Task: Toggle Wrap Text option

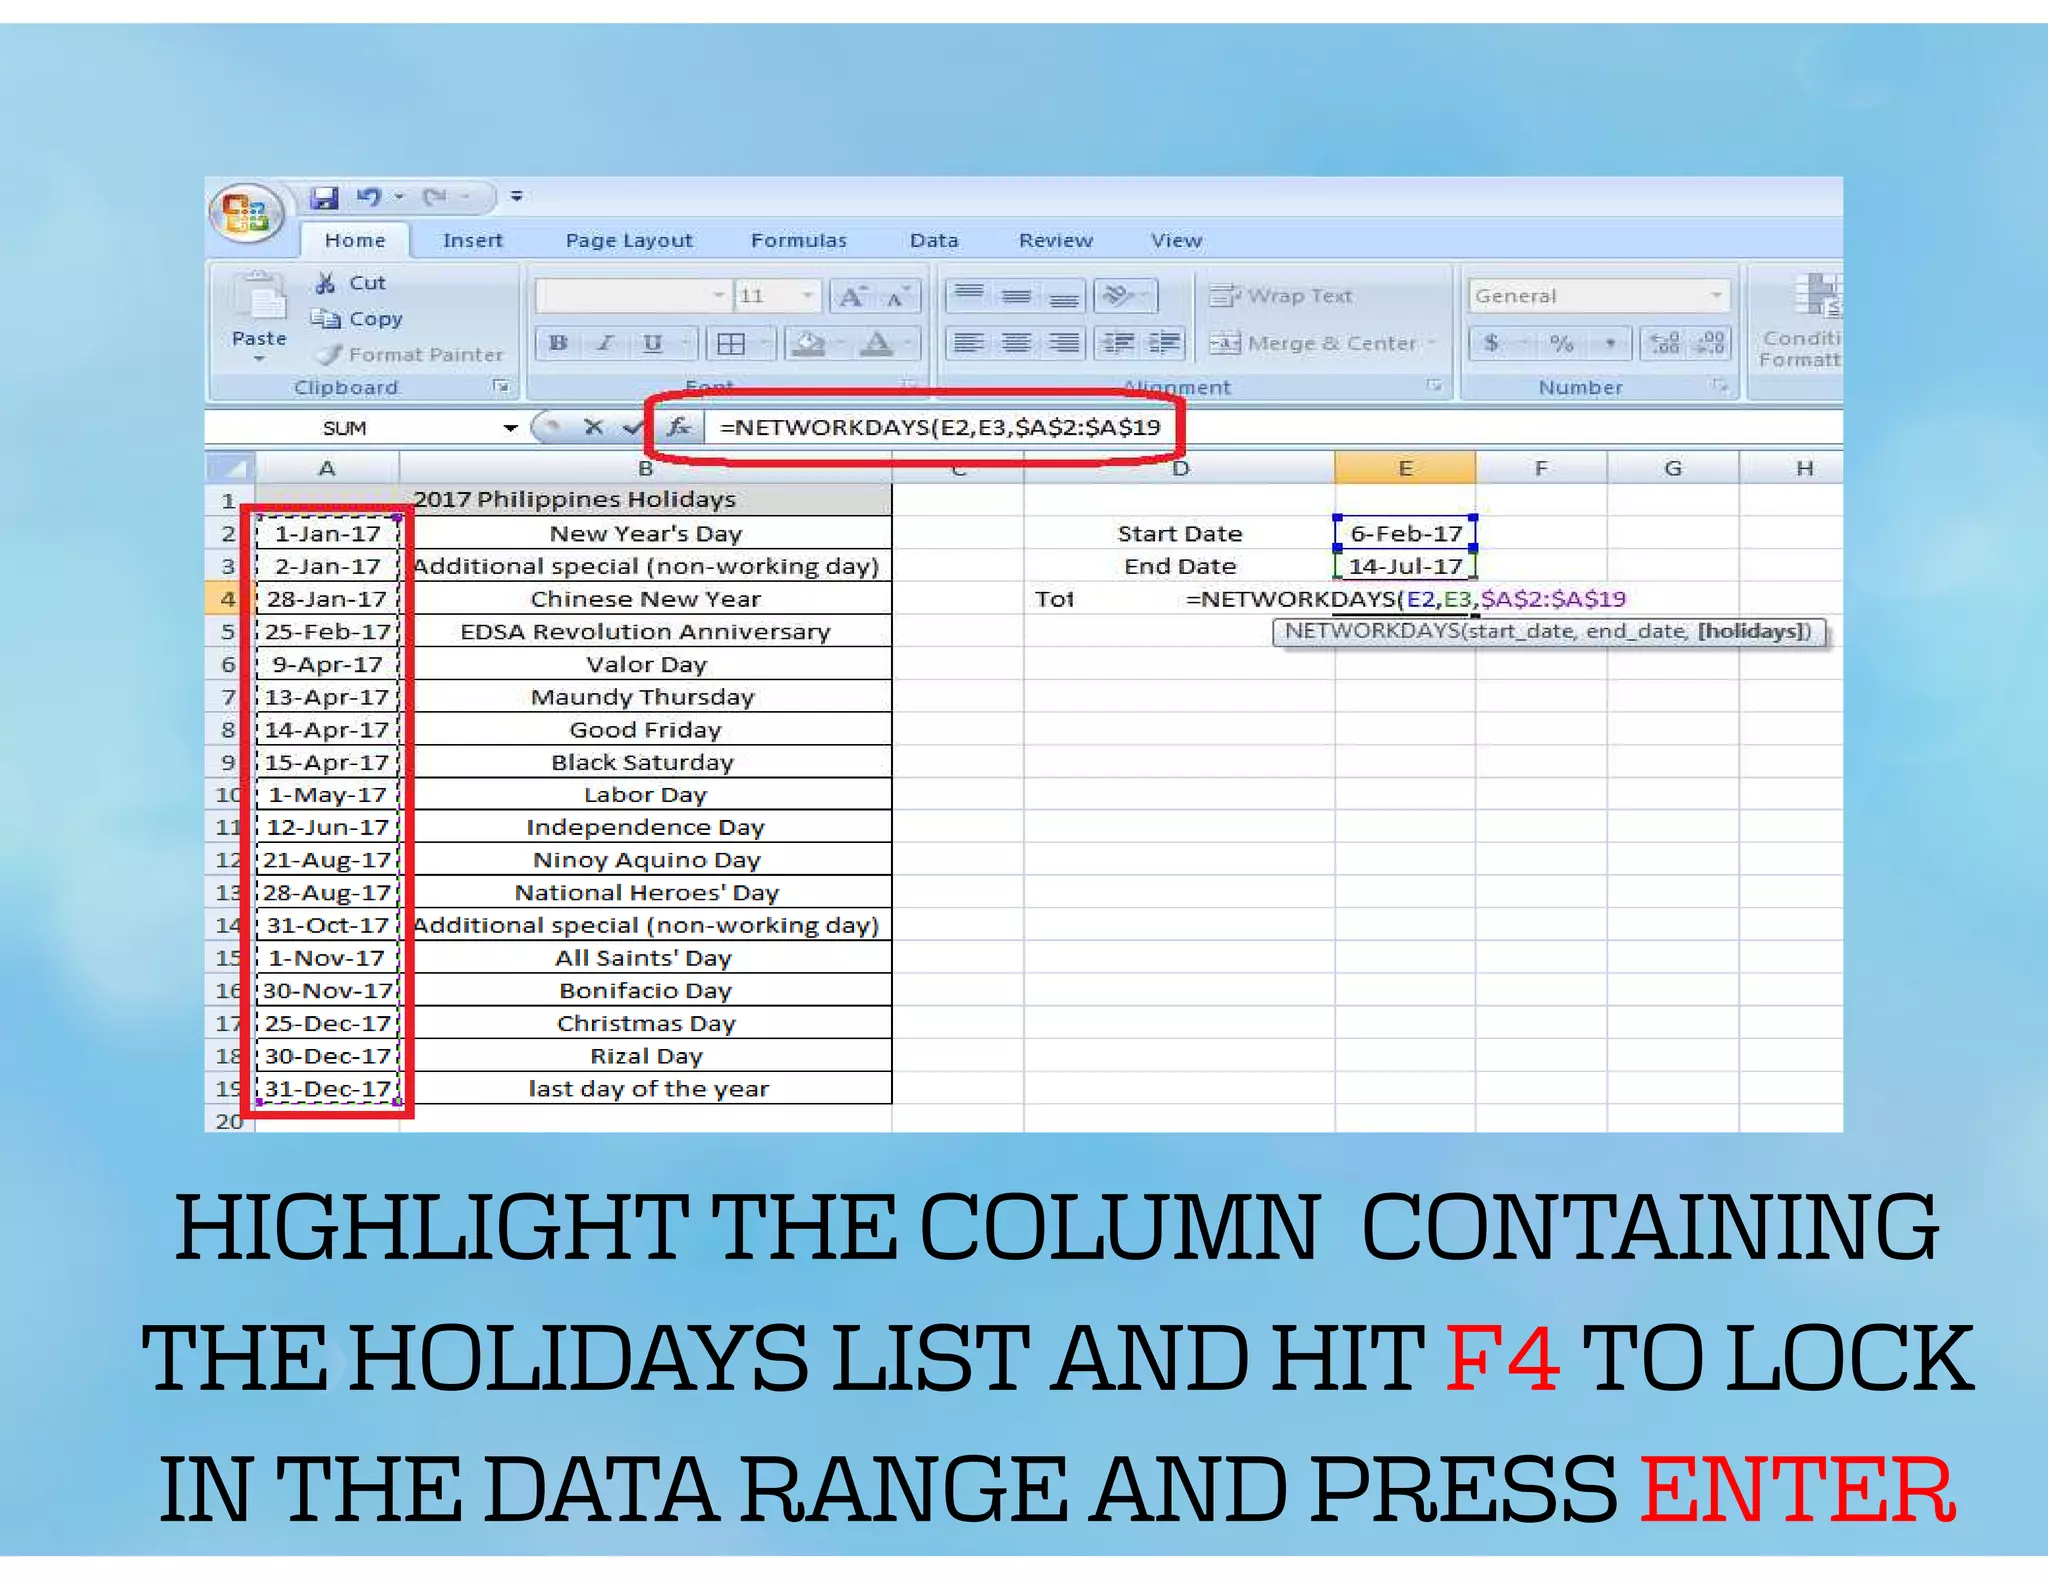Action: [x=1282, y=296]
